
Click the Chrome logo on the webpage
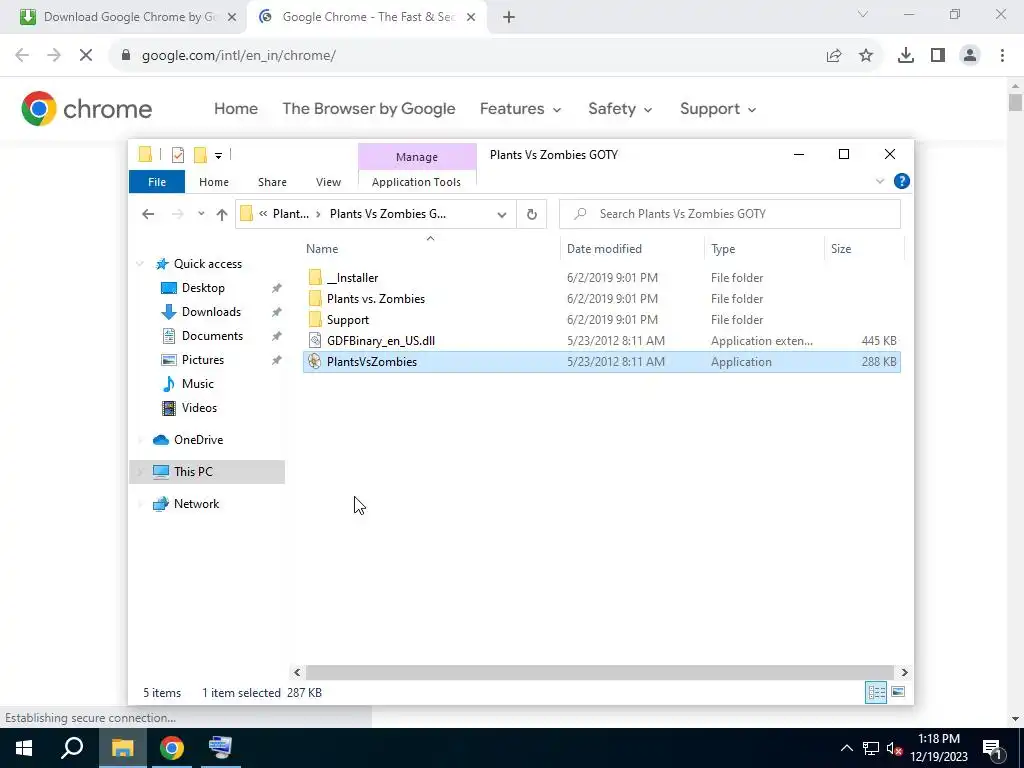click(x=86, y=108)
